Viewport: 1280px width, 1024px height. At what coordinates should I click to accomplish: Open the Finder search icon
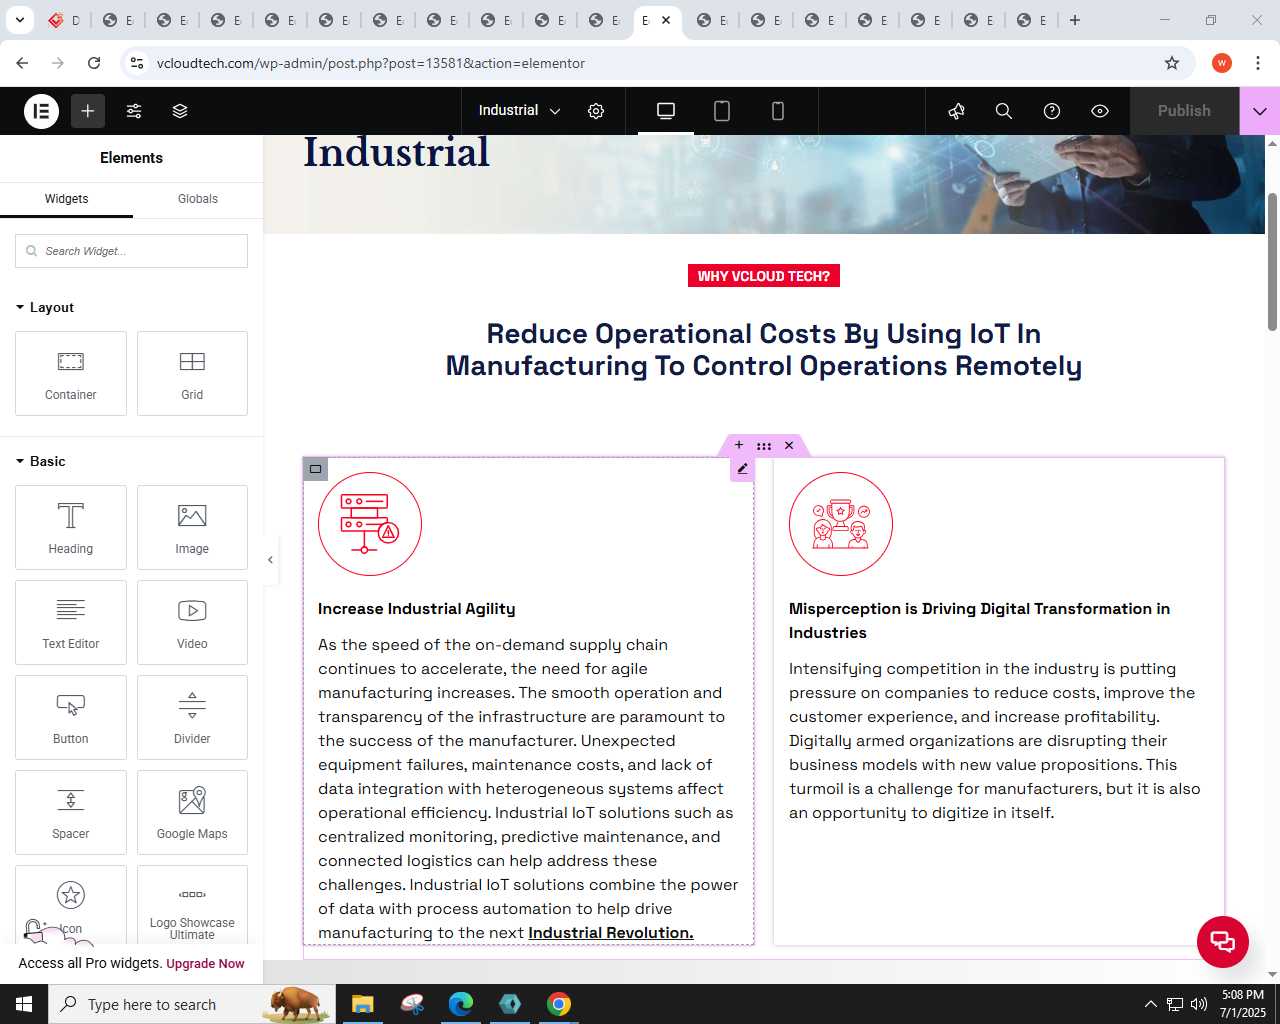(x=1004, y=111)
